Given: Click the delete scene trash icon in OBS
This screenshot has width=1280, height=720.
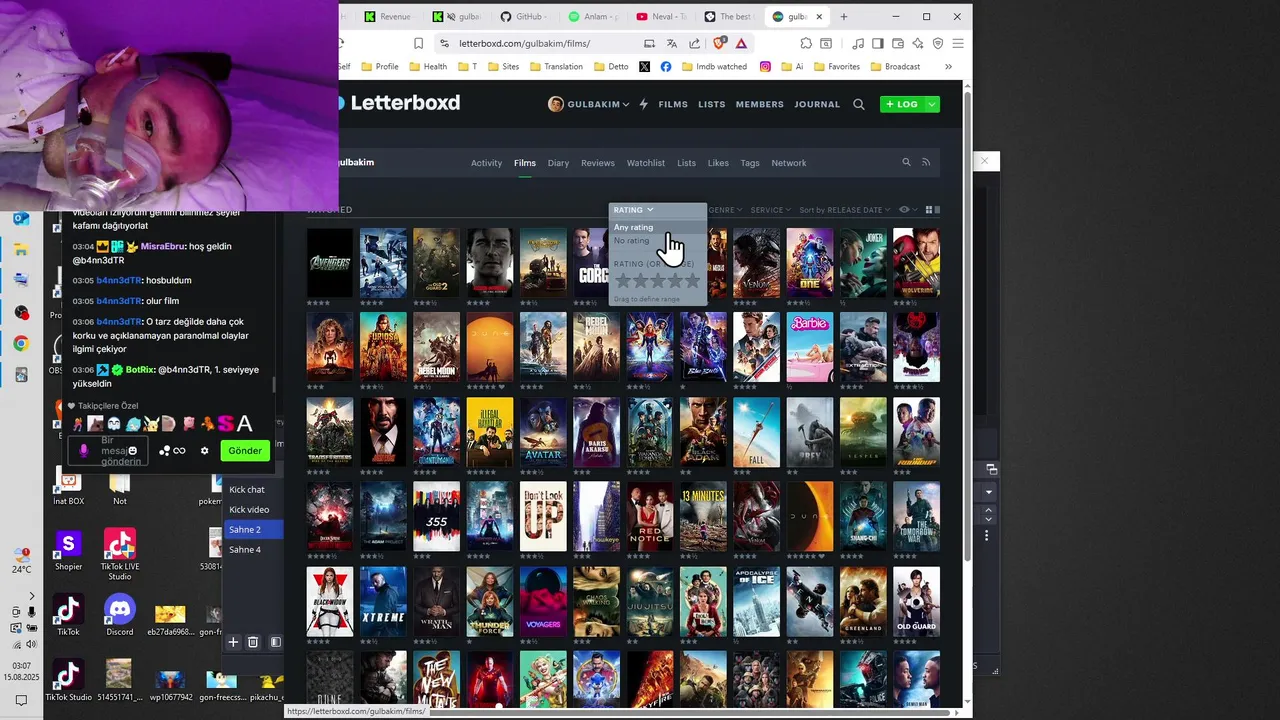Looking at the screenshot, I should pos(253,642).
